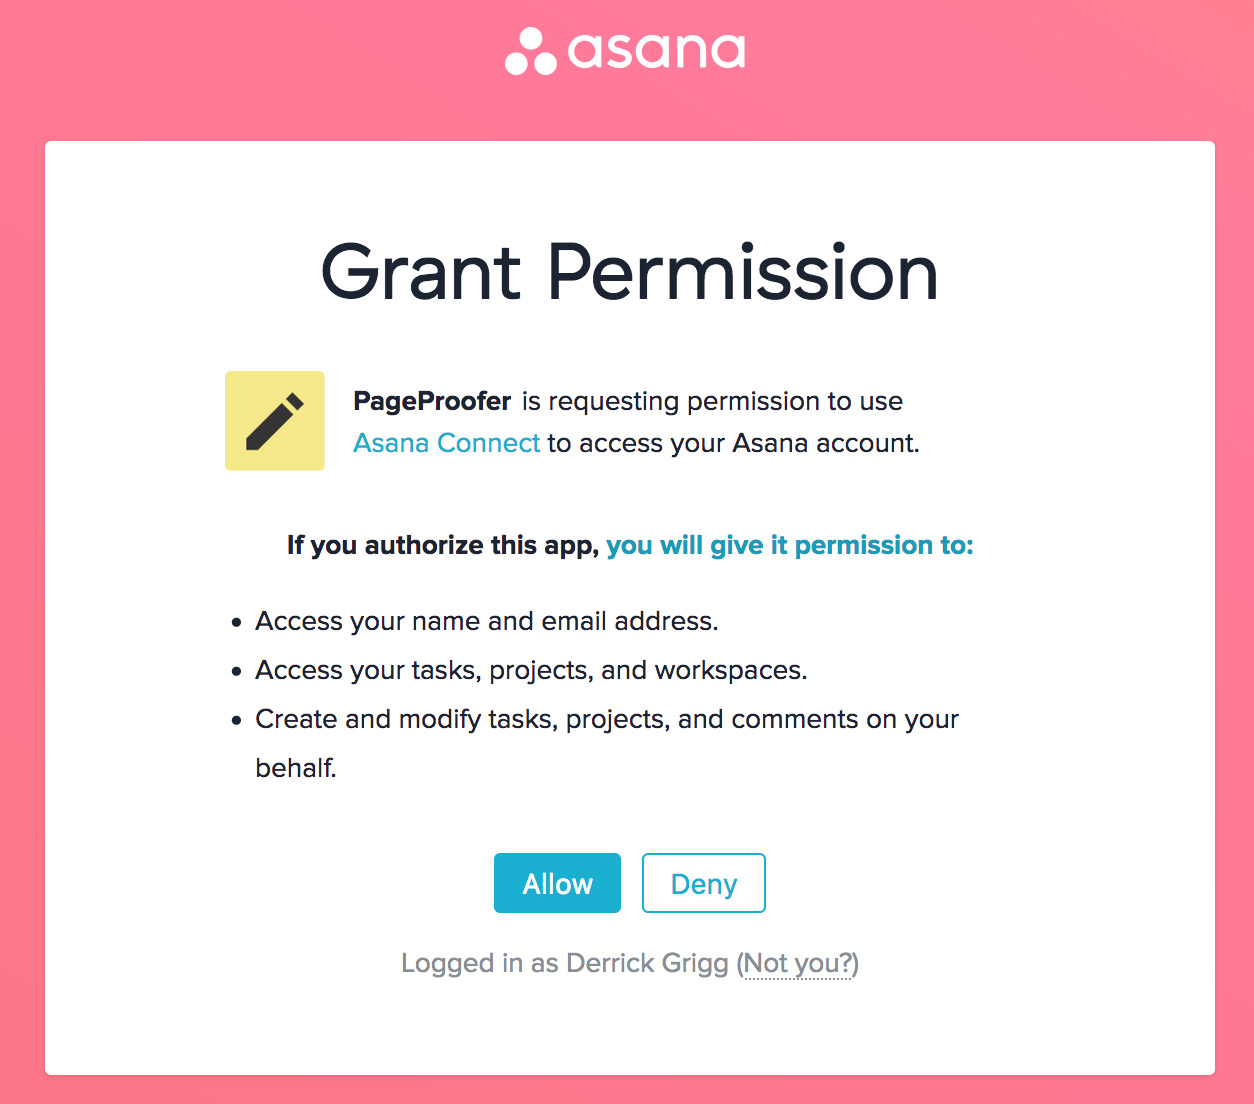Click "to access your Asana account" text
The height and width of the screenshot is (1104, 1254).
(733, 443)
